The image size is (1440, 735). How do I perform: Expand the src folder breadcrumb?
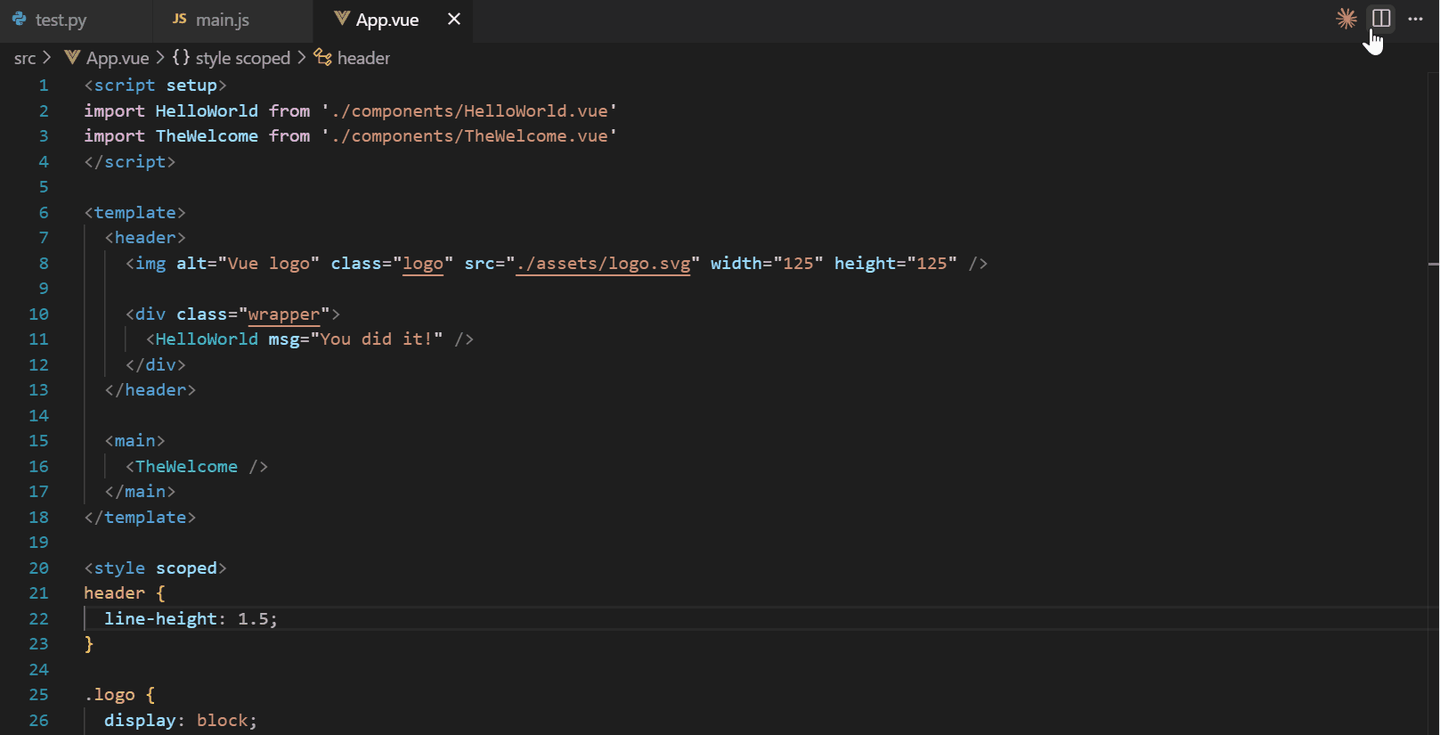pos(25,58)
